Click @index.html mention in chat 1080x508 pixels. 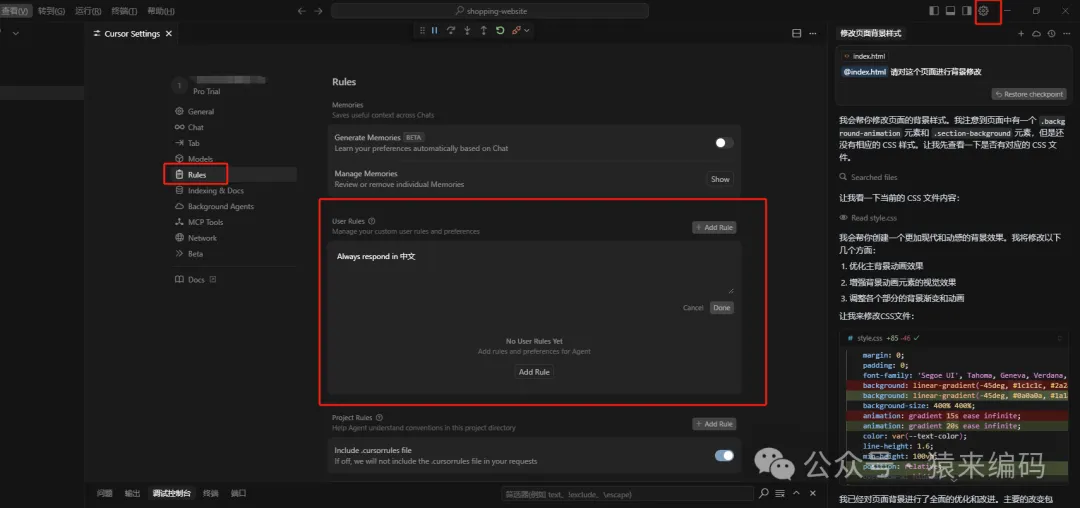(864, 72)
